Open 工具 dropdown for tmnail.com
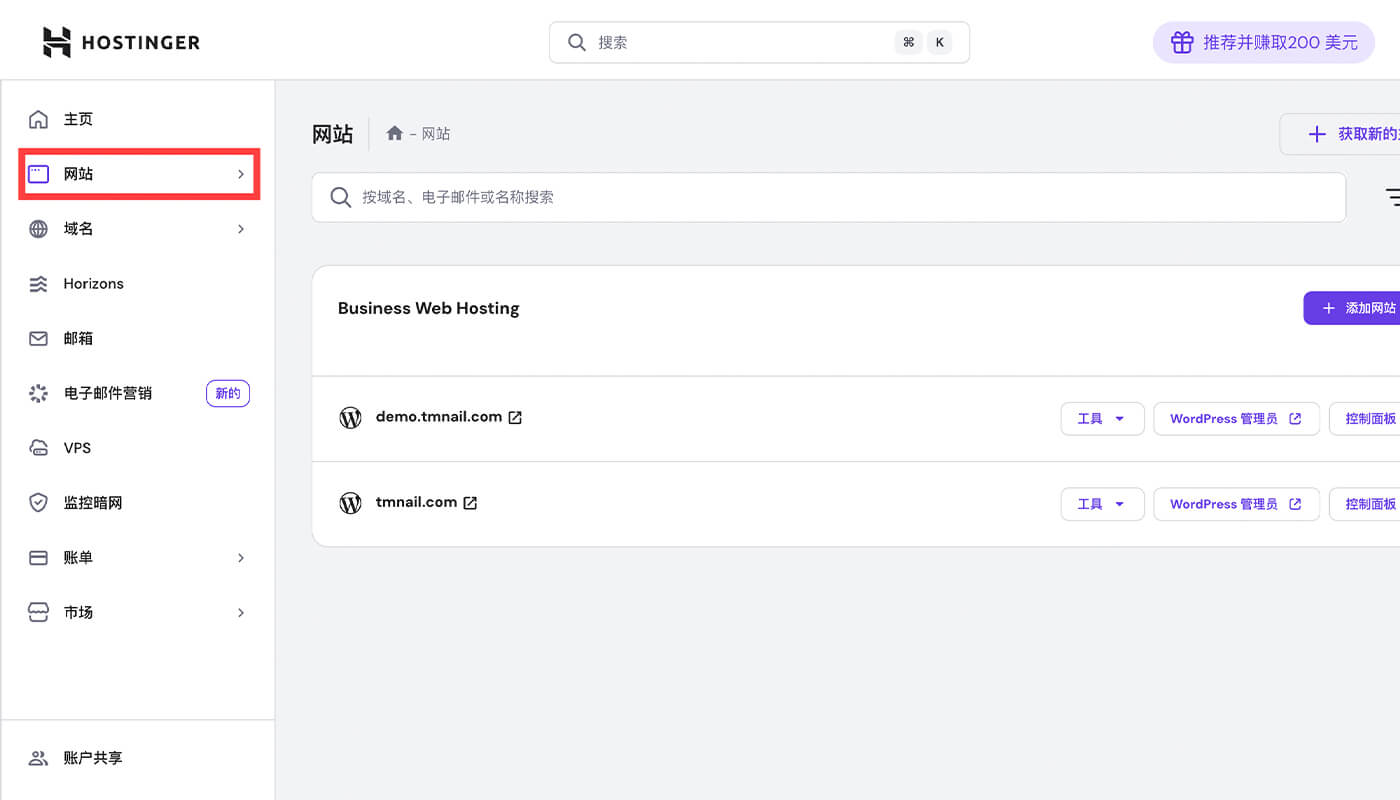Screen dimensions: 1400x800 pyautogui.click(x=1102, y=504)
